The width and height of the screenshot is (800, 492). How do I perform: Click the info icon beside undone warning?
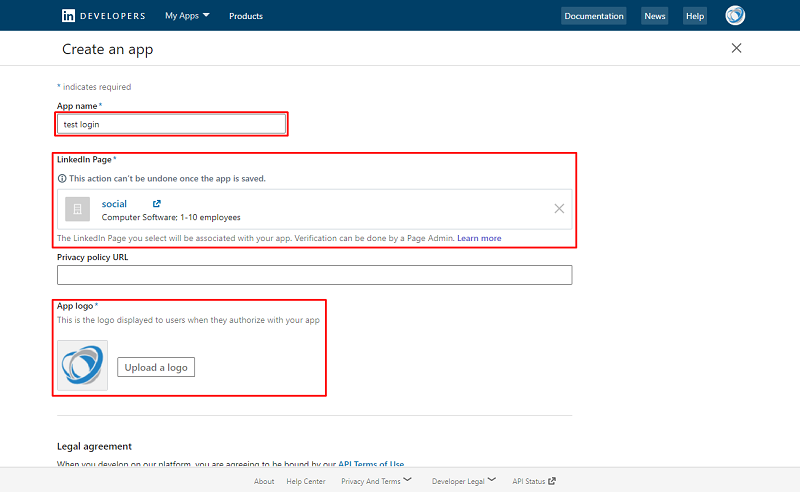tap(62, 179)
